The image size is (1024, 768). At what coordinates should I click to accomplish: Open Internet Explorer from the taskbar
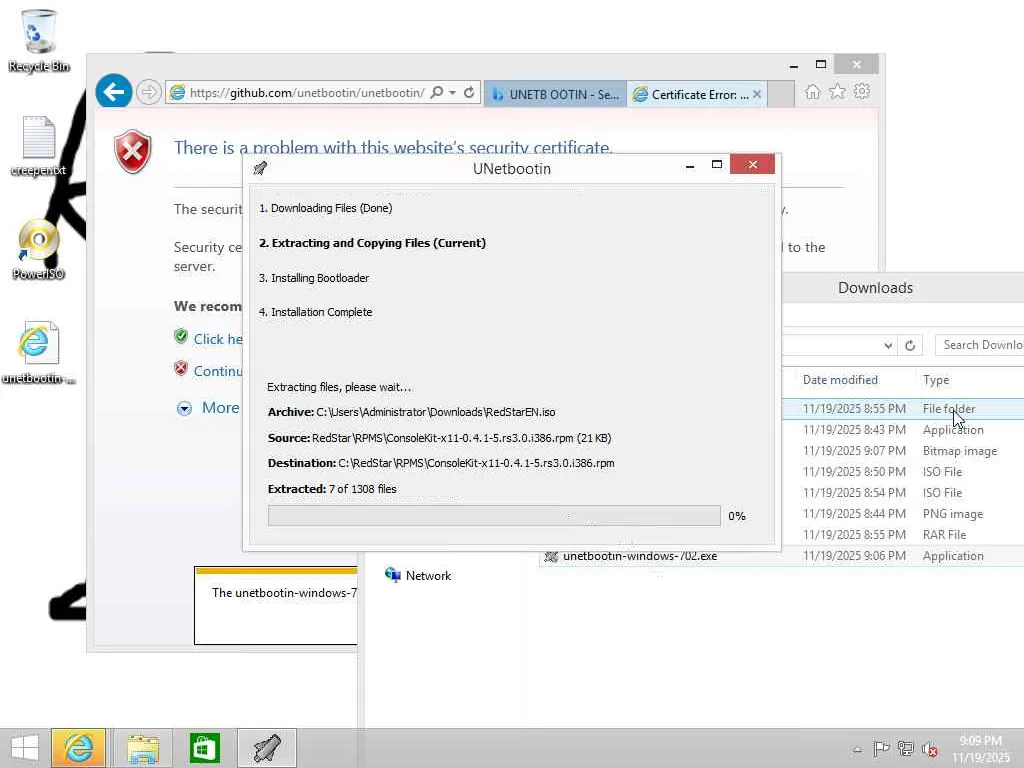(78, 748)
